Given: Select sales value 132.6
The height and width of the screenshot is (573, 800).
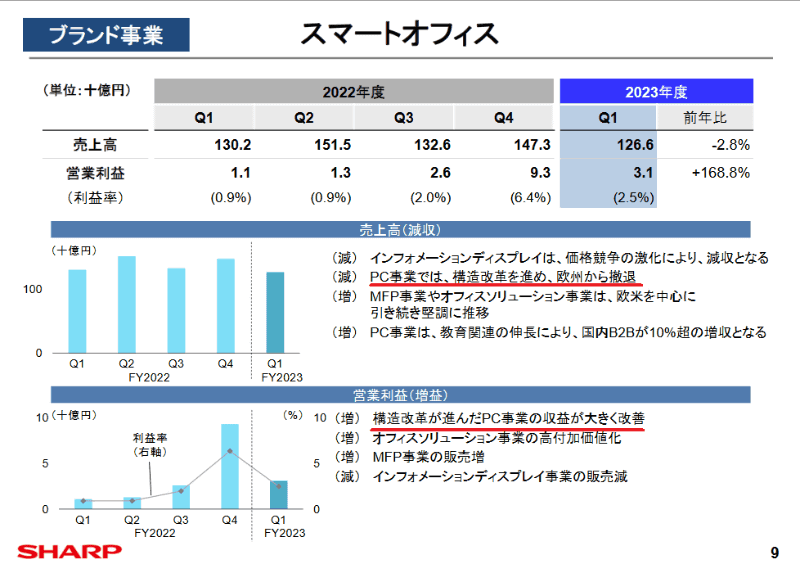Looking at the screenshot, I should [432, 145].
